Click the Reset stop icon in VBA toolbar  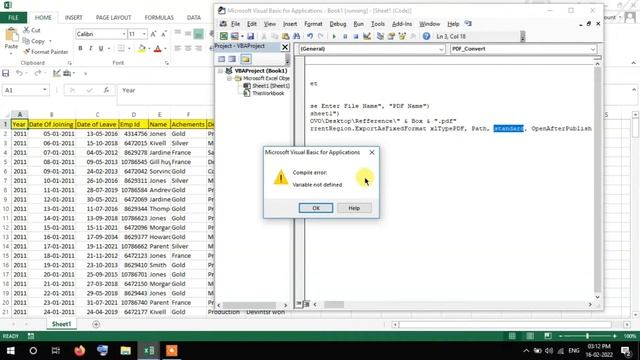356,36
